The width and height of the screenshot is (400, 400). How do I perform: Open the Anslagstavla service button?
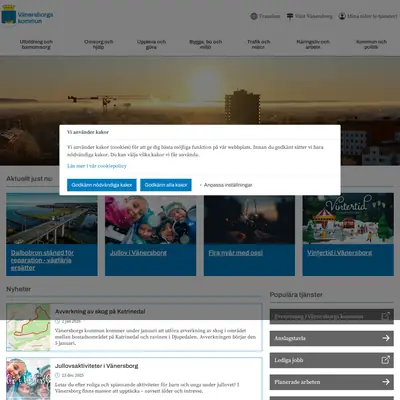[332, 338]
